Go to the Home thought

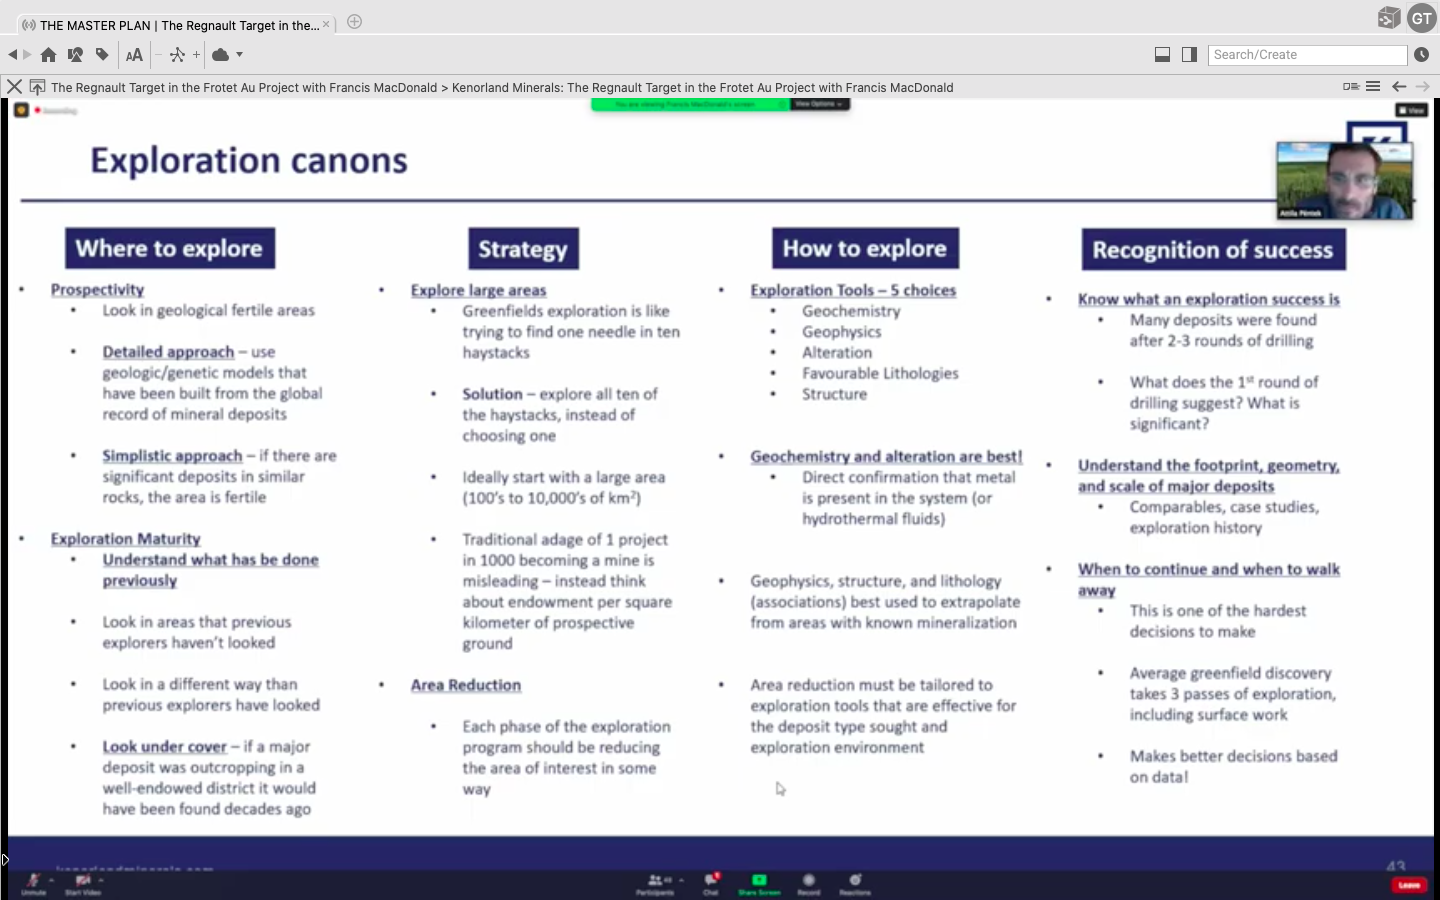pos(48,55)
